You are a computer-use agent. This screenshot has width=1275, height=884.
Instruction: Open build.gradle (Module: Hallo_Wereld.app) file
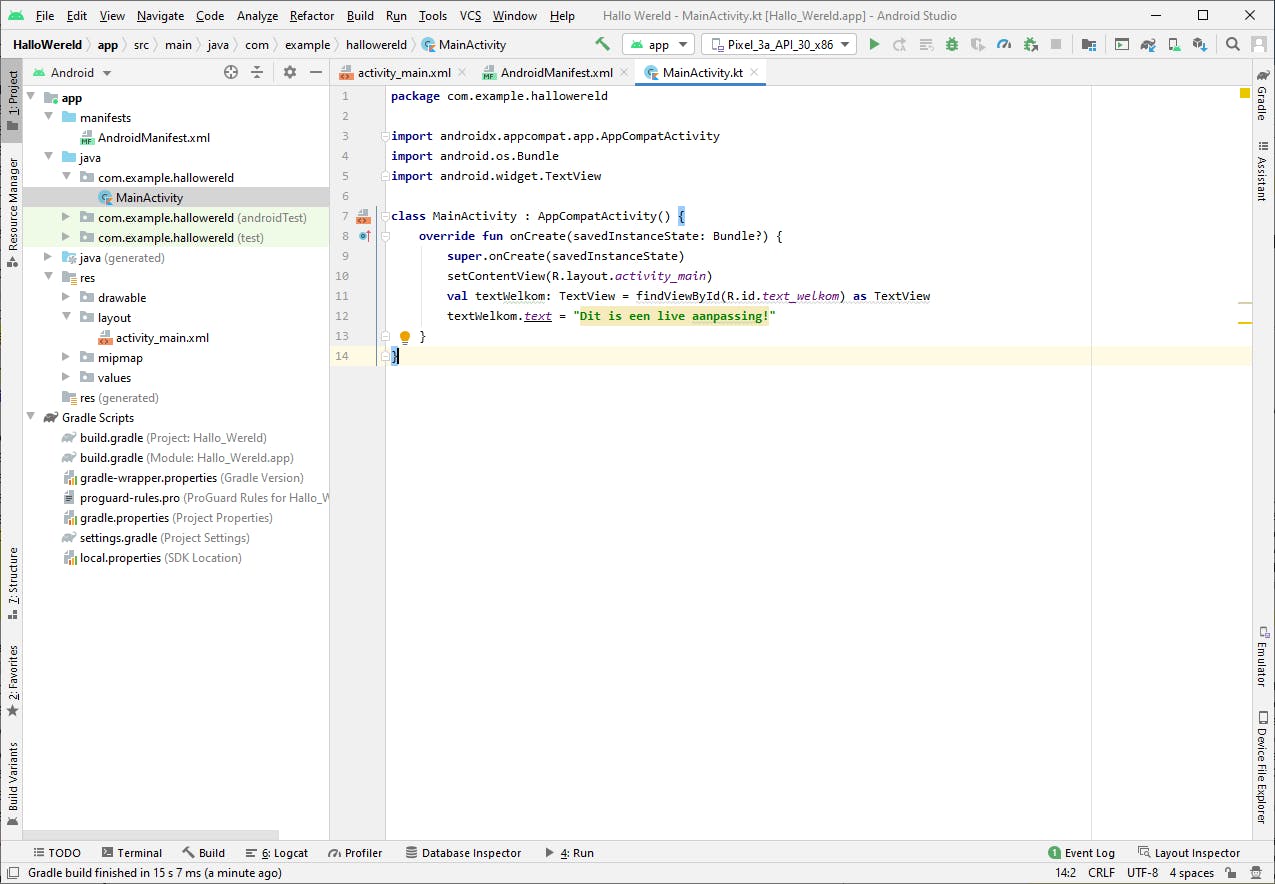186,458
